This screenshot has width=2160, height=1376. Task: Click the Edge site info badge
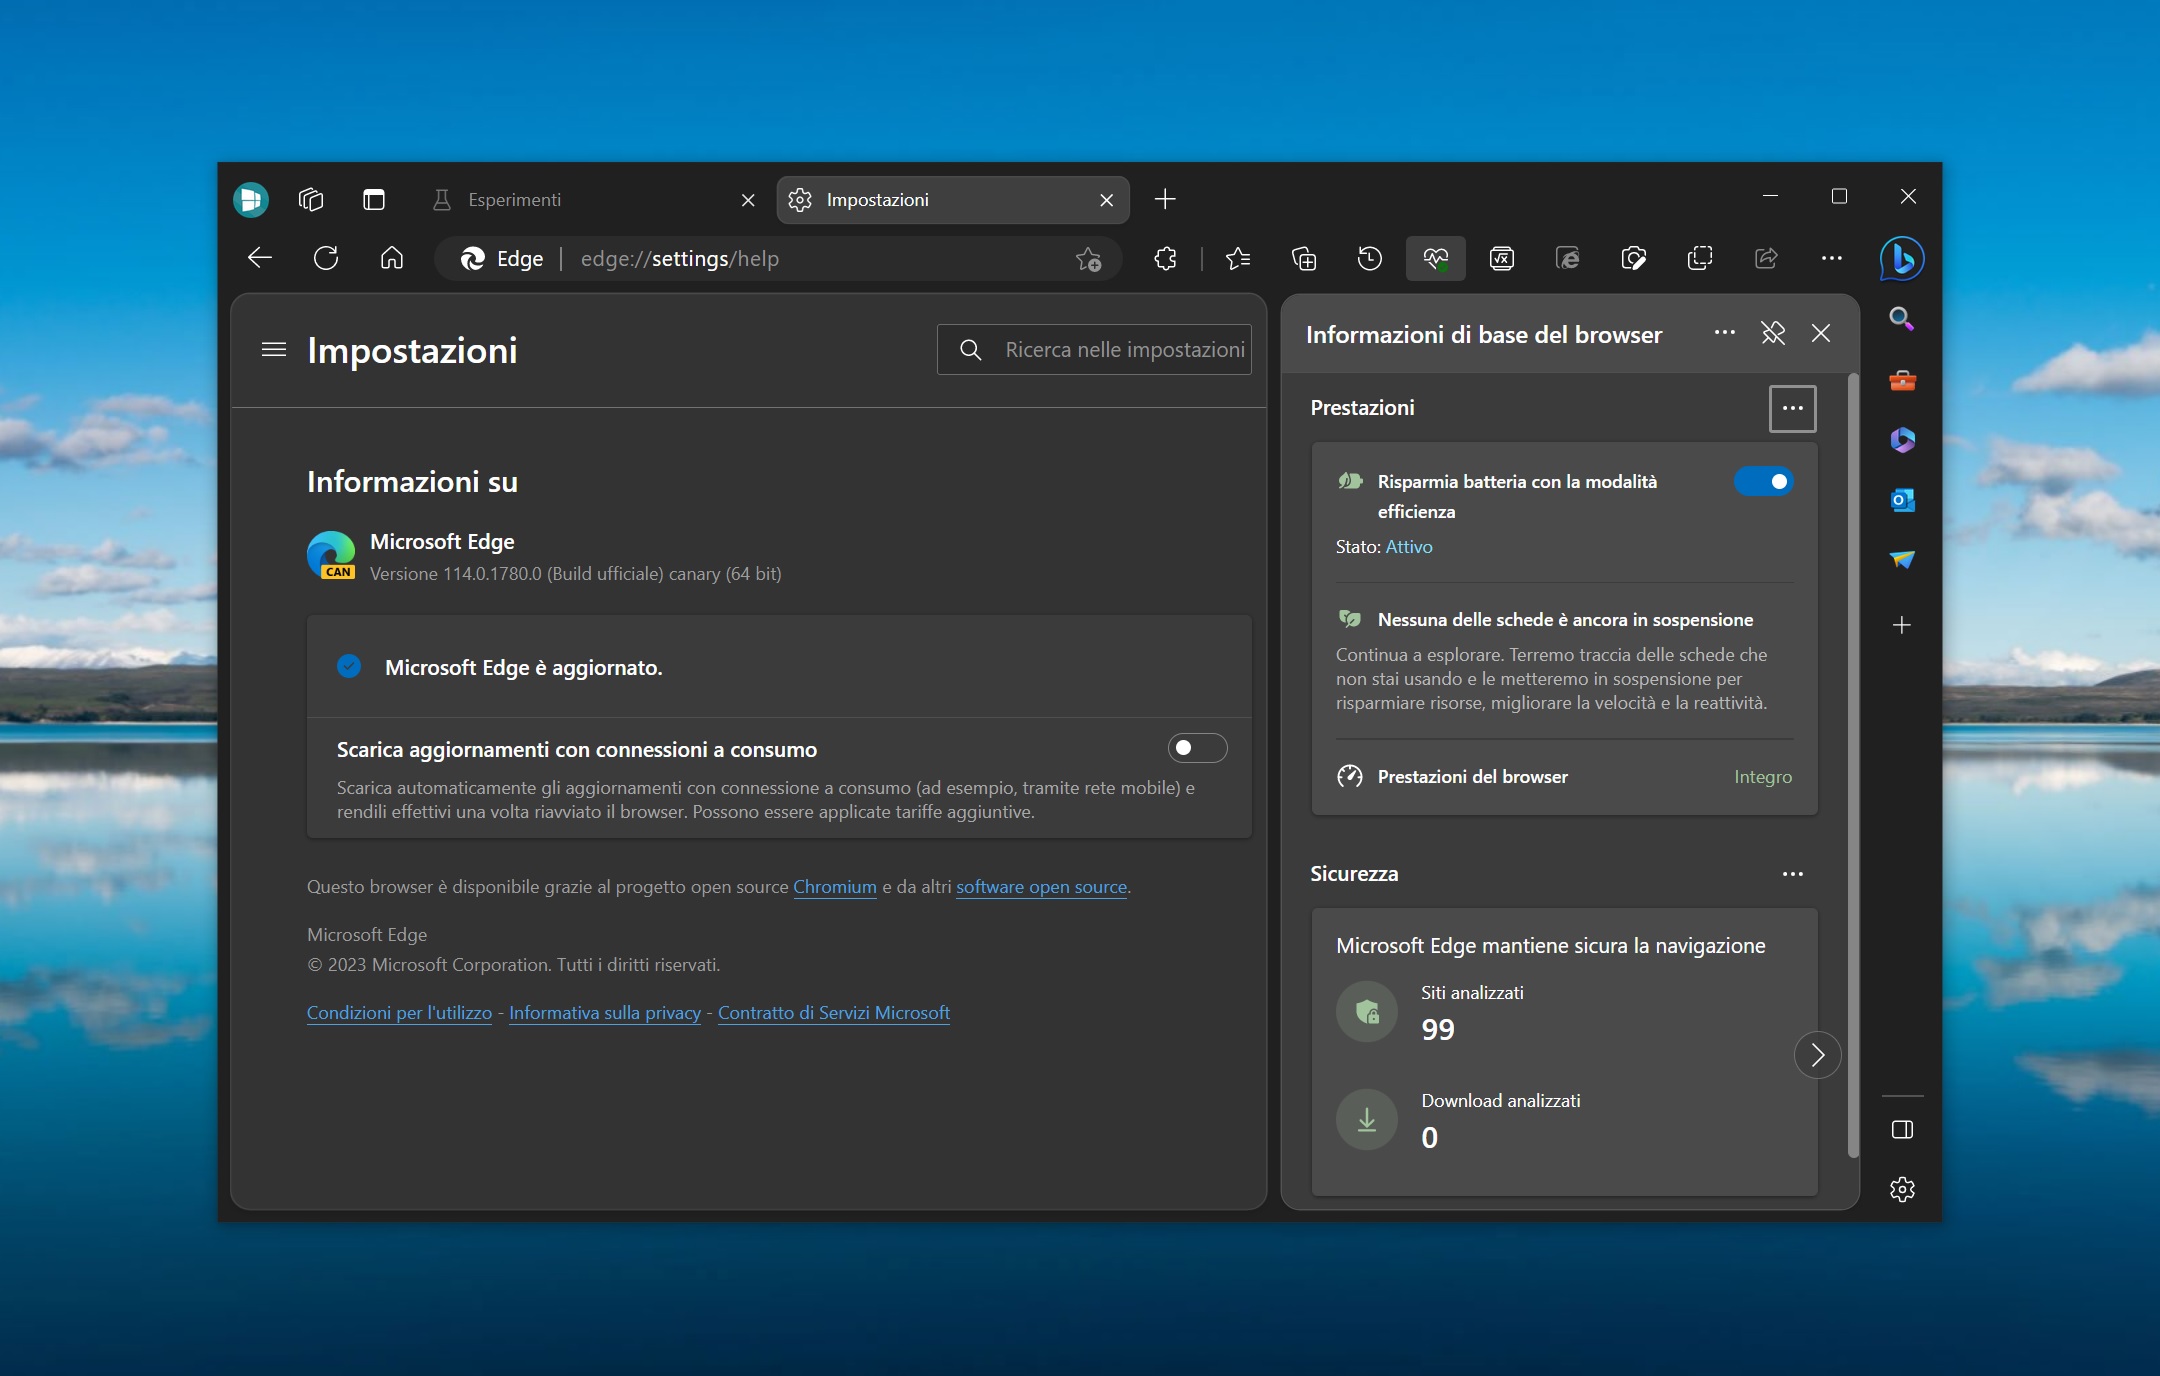[x=502, y=259]
